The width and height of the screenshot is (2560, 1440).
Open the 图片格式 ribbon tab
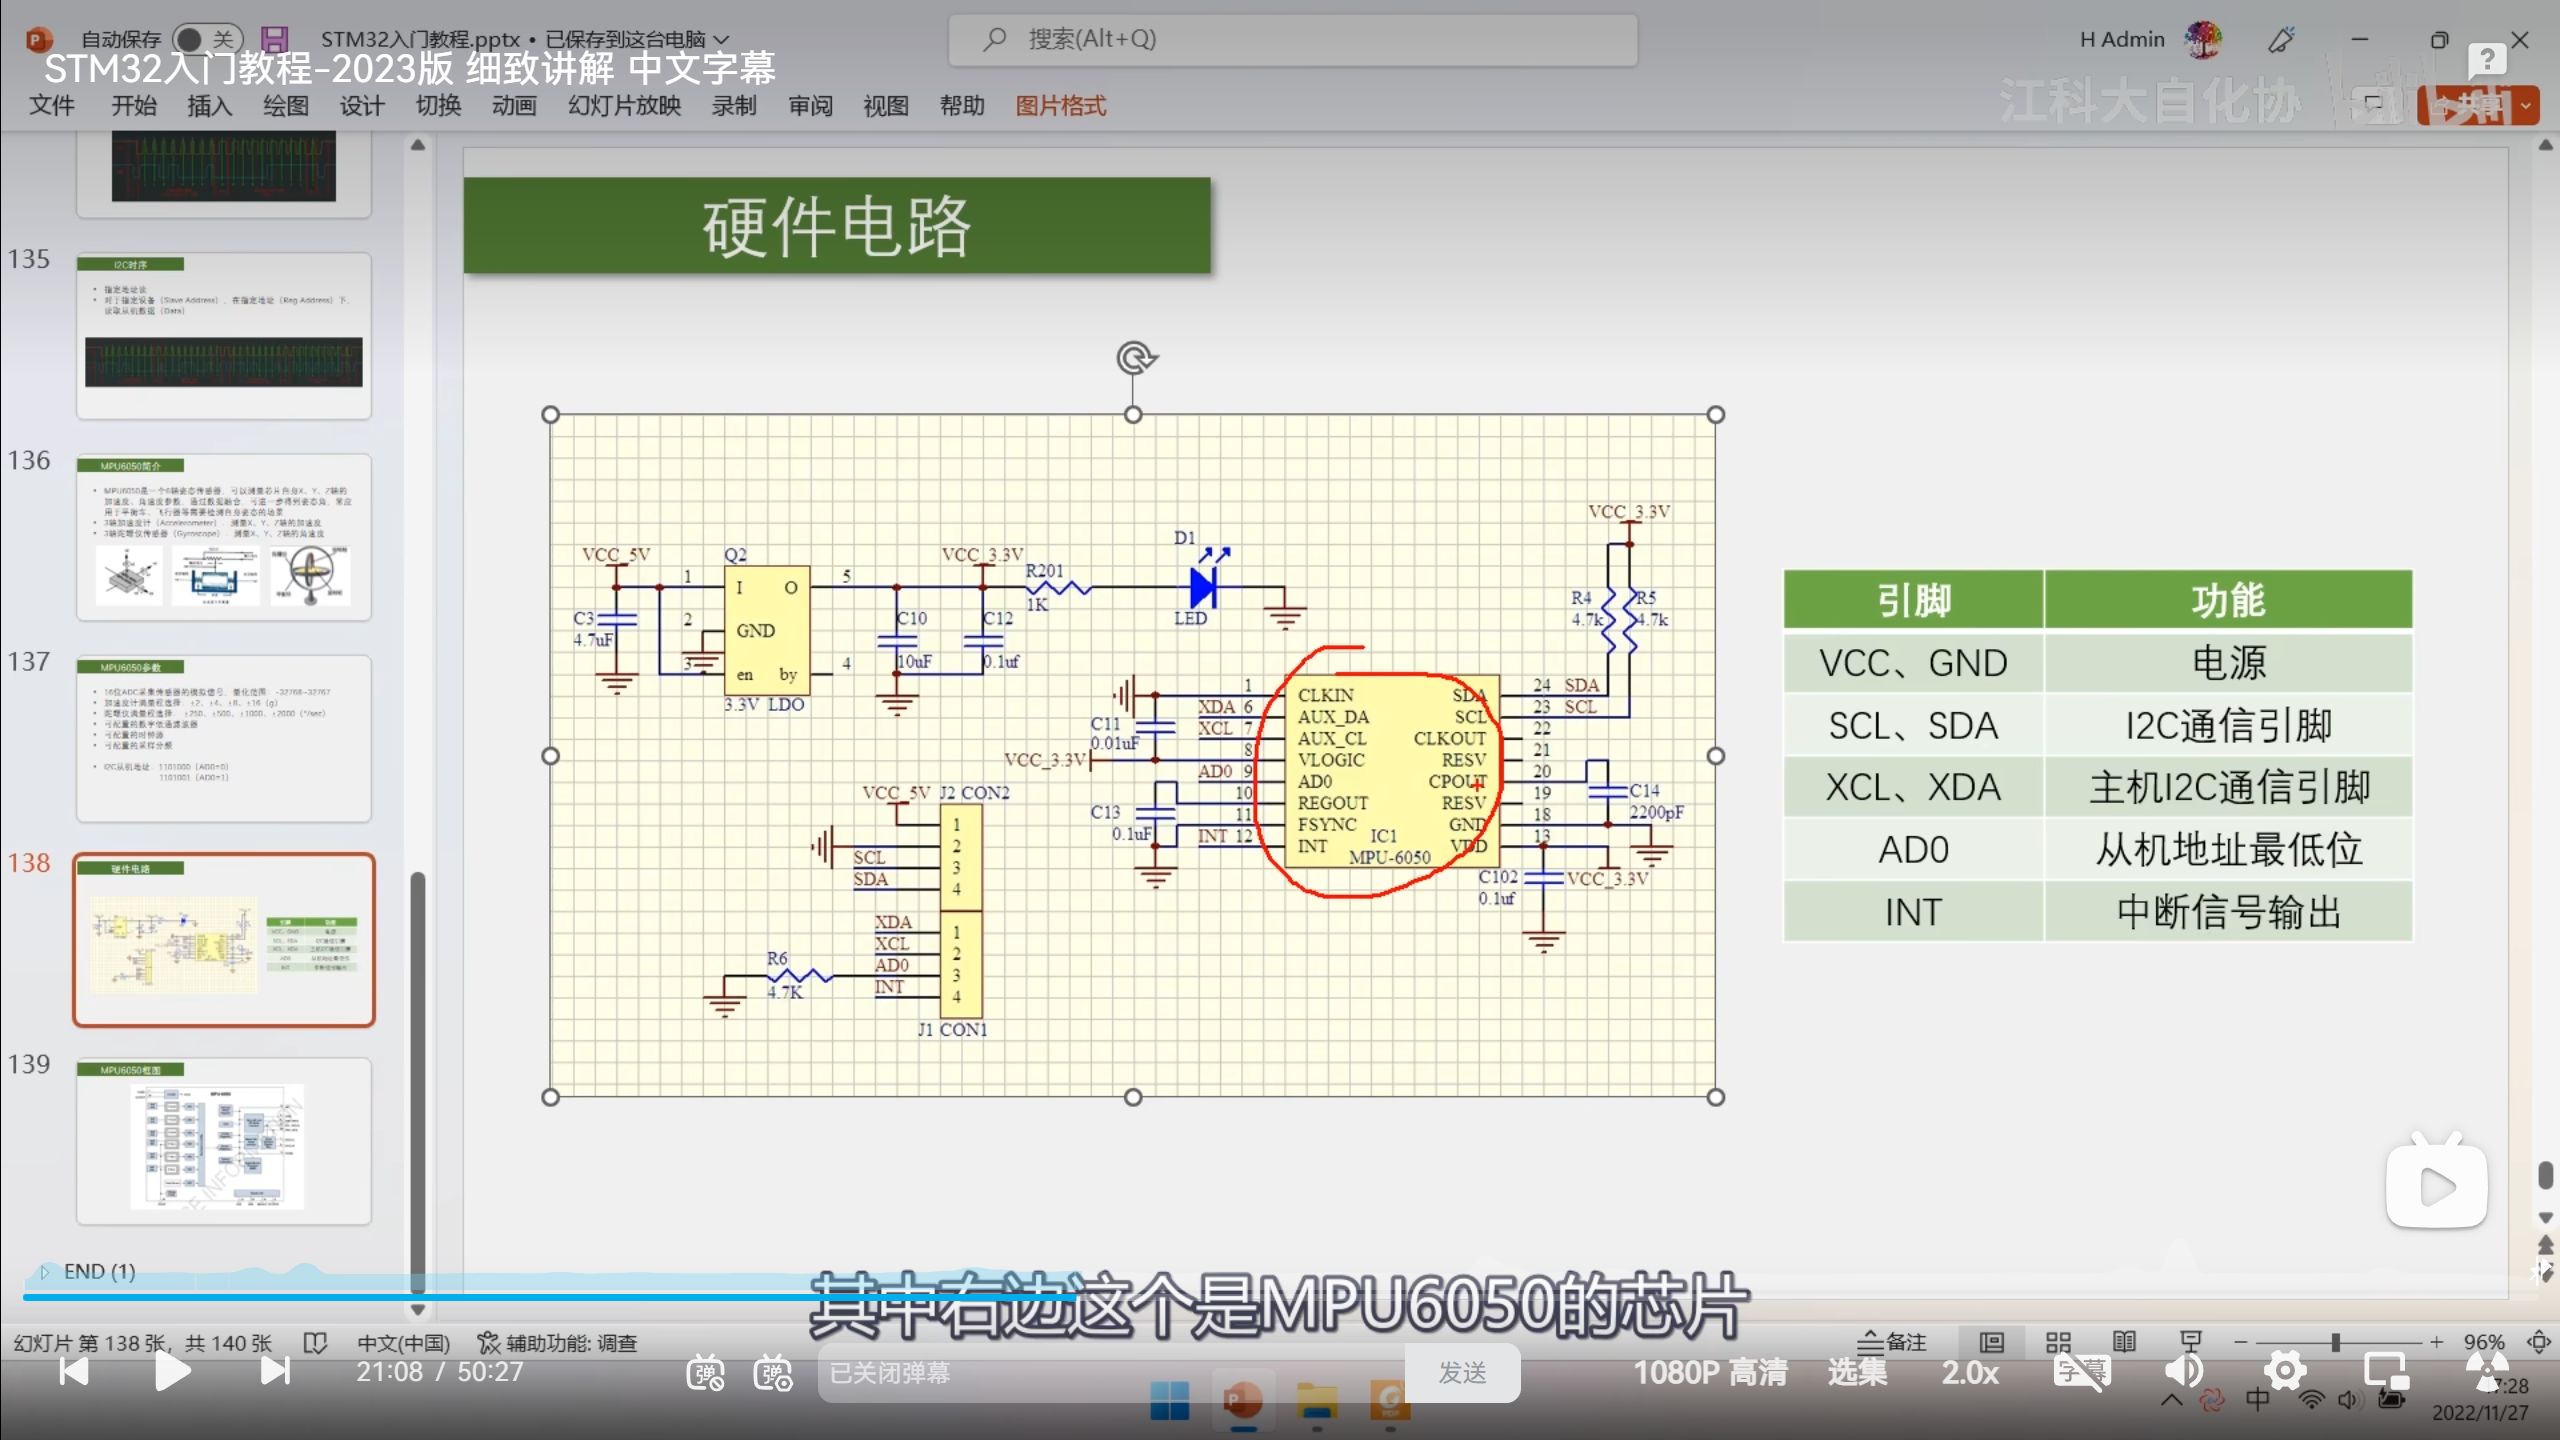click(x=1060, y=106)
